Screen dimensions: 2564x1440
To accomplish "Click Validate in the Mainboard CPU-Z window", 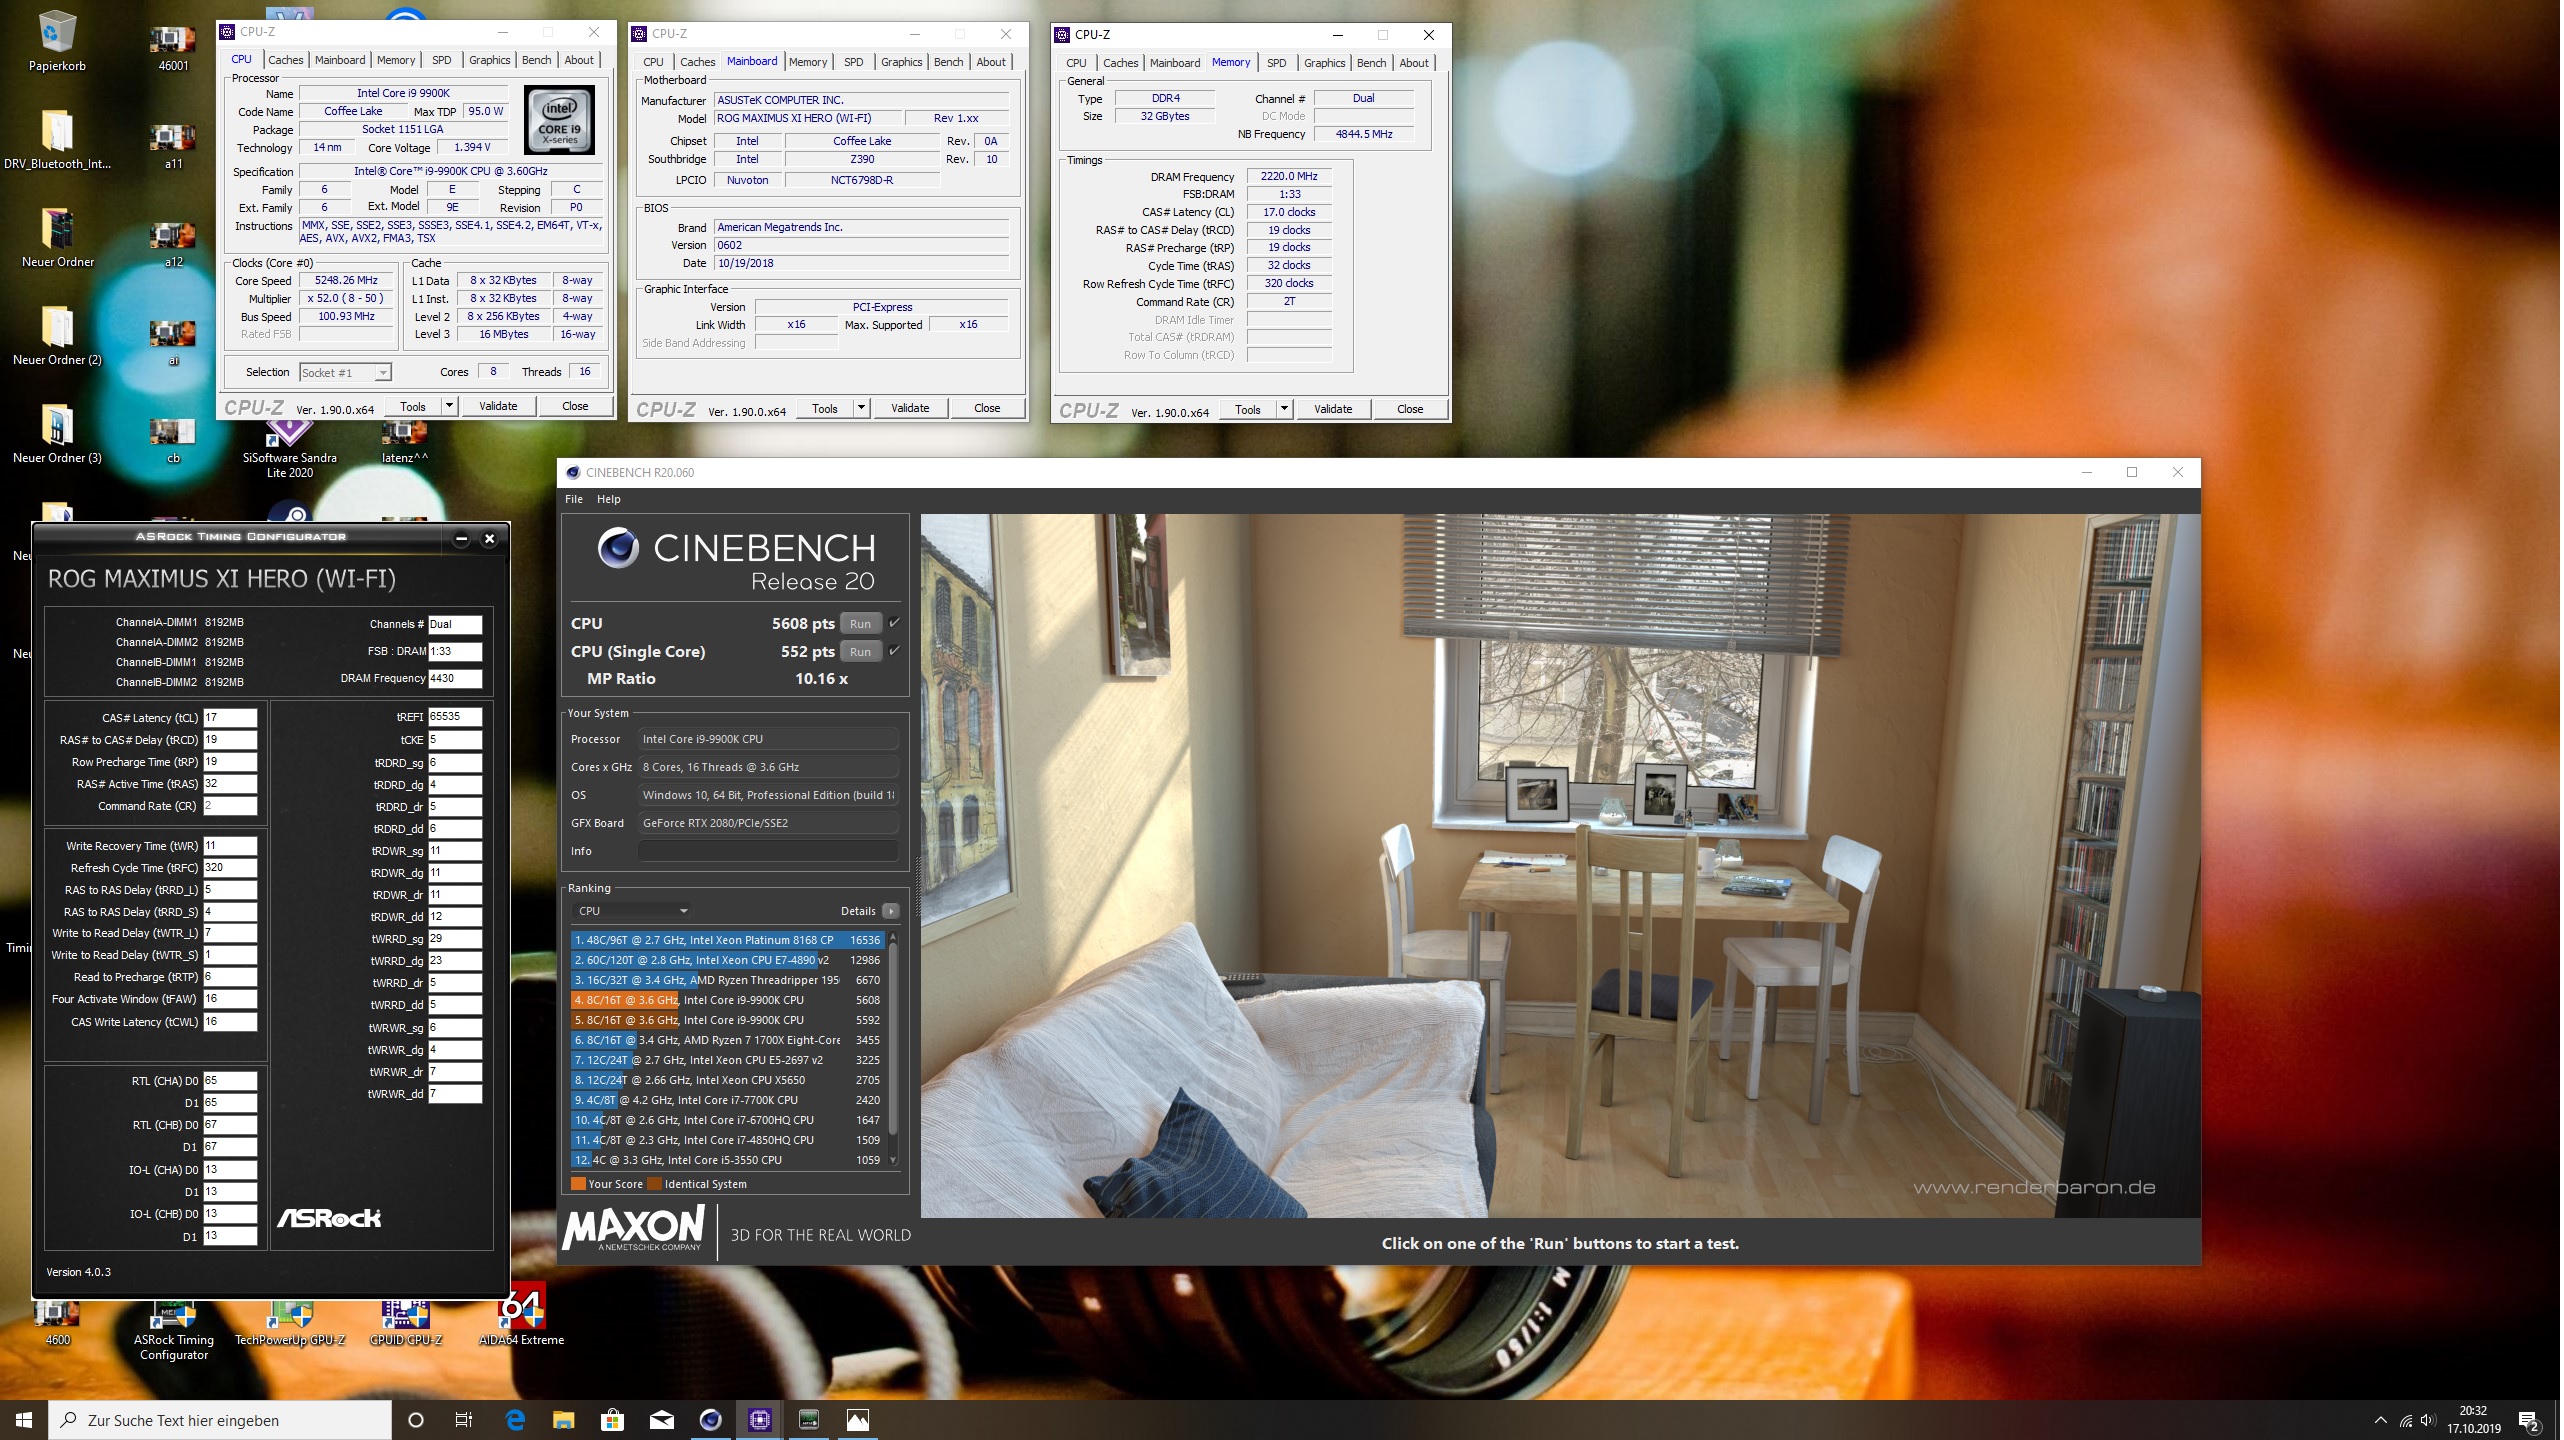I will pyautogui.click(x=910, y=408).
